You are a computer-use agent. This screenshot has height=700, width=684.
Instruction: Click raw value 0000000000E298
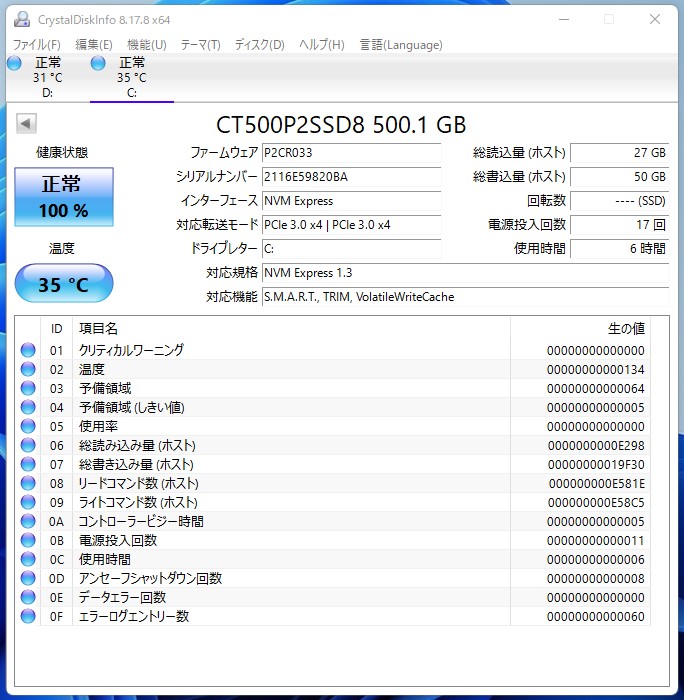point(596,445)
